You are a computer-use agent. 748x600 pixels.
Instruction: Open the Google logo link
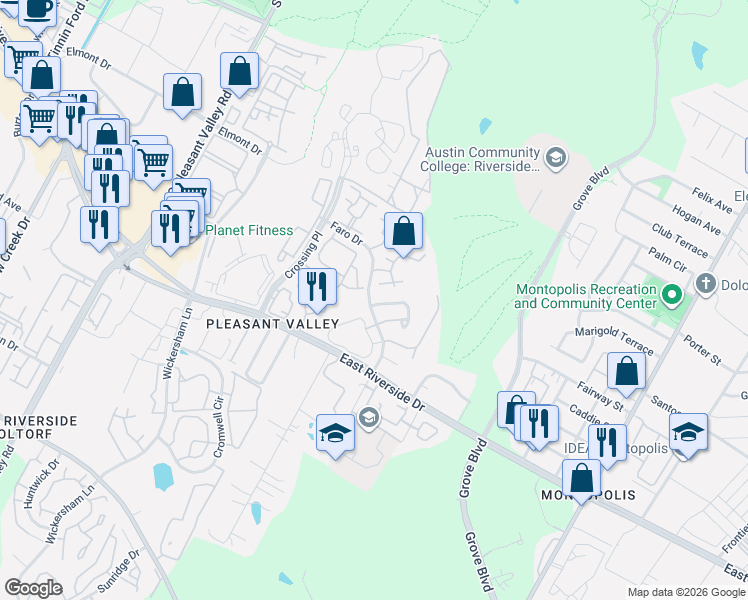(x=33, y=588)
